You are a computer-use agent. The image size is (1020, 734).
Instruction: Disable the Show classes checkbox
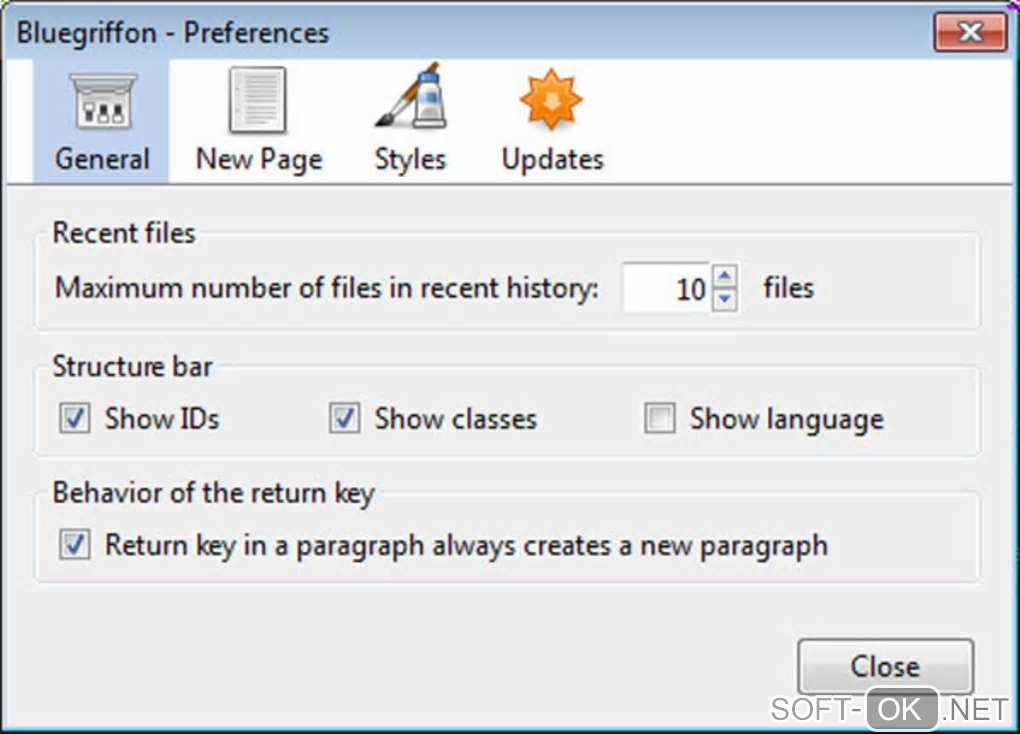click(x=344, y=419)
